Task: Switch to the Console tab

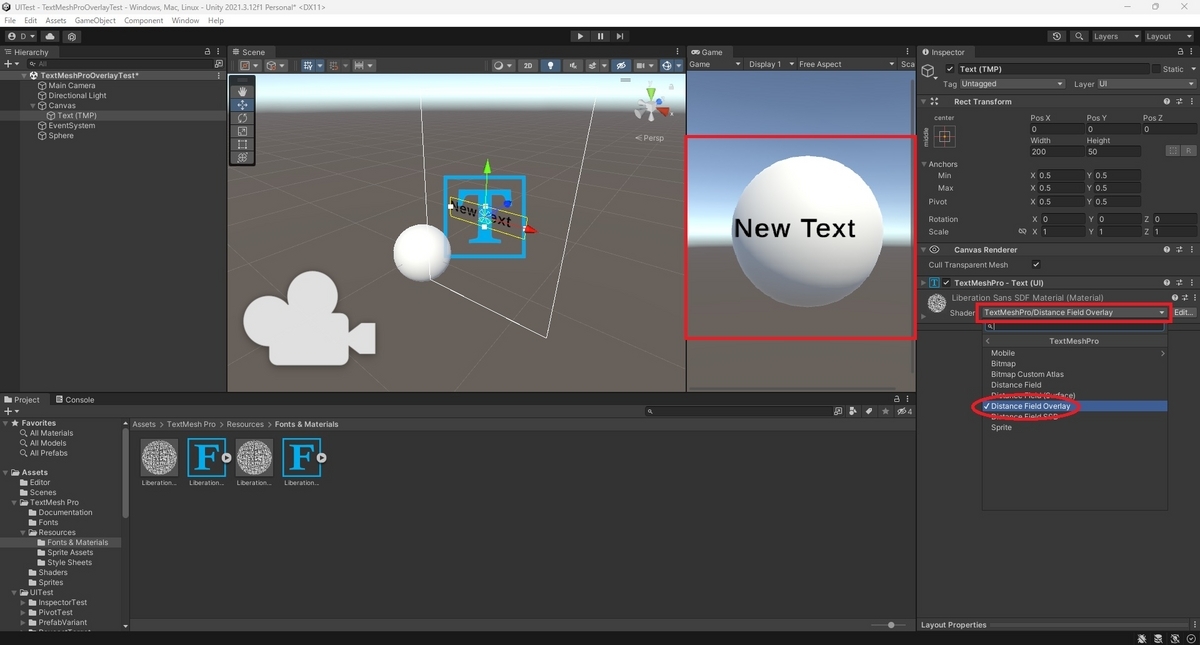Action: pyautogui.click(x=75, y=400)
